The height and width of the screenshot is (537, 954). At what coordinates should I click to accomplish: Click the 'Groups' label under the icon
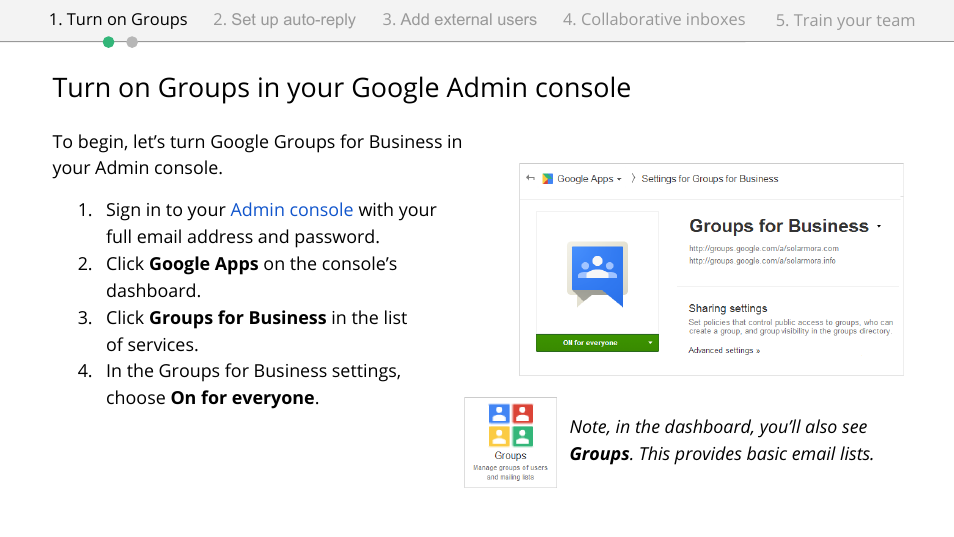coord(510,456)
